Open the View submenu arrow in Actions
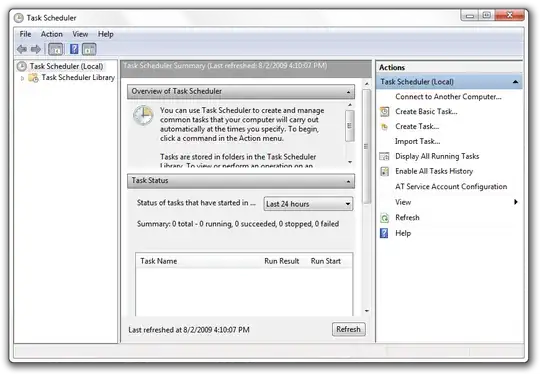 point(516,202)
